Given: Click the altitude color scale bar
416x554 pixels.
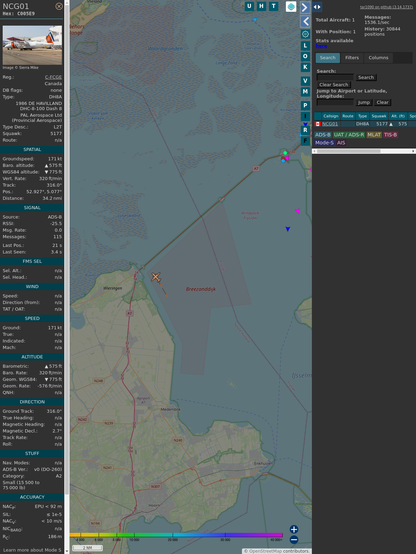Looking at the screenshot, I should point(176,535).
